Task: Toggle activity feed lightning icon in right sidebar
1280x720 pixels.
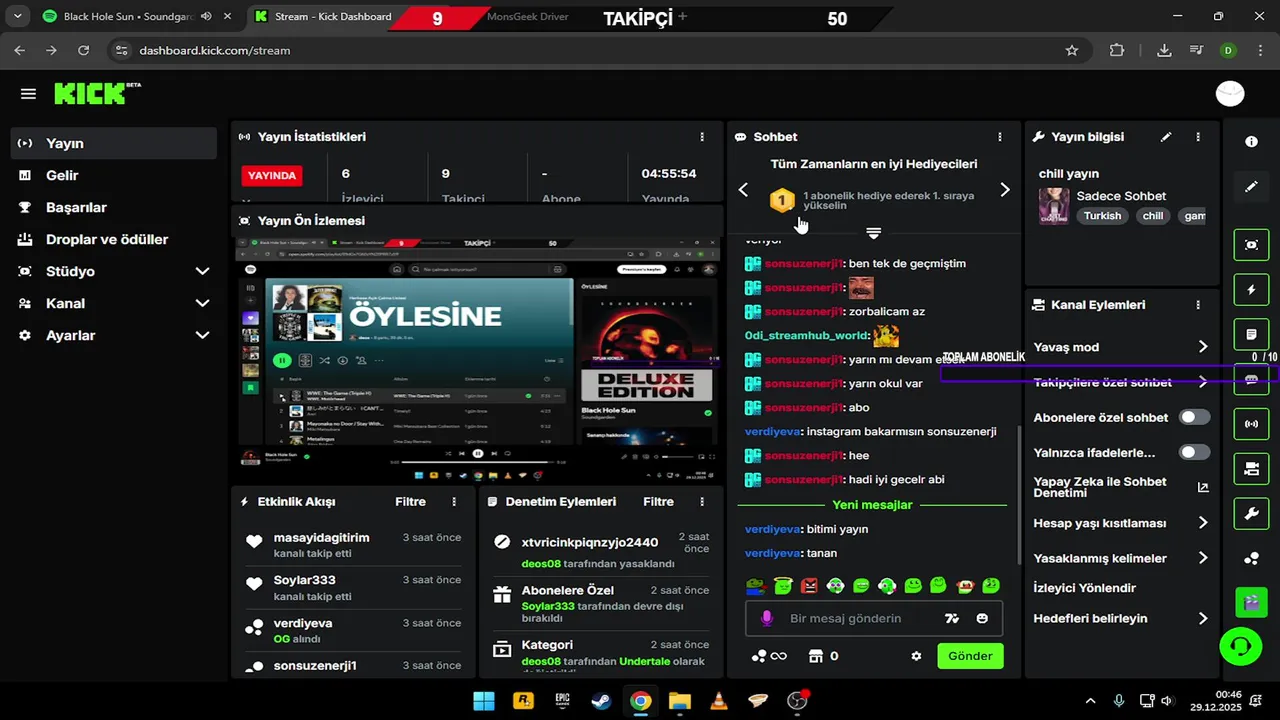Action: coord(1251,290)
